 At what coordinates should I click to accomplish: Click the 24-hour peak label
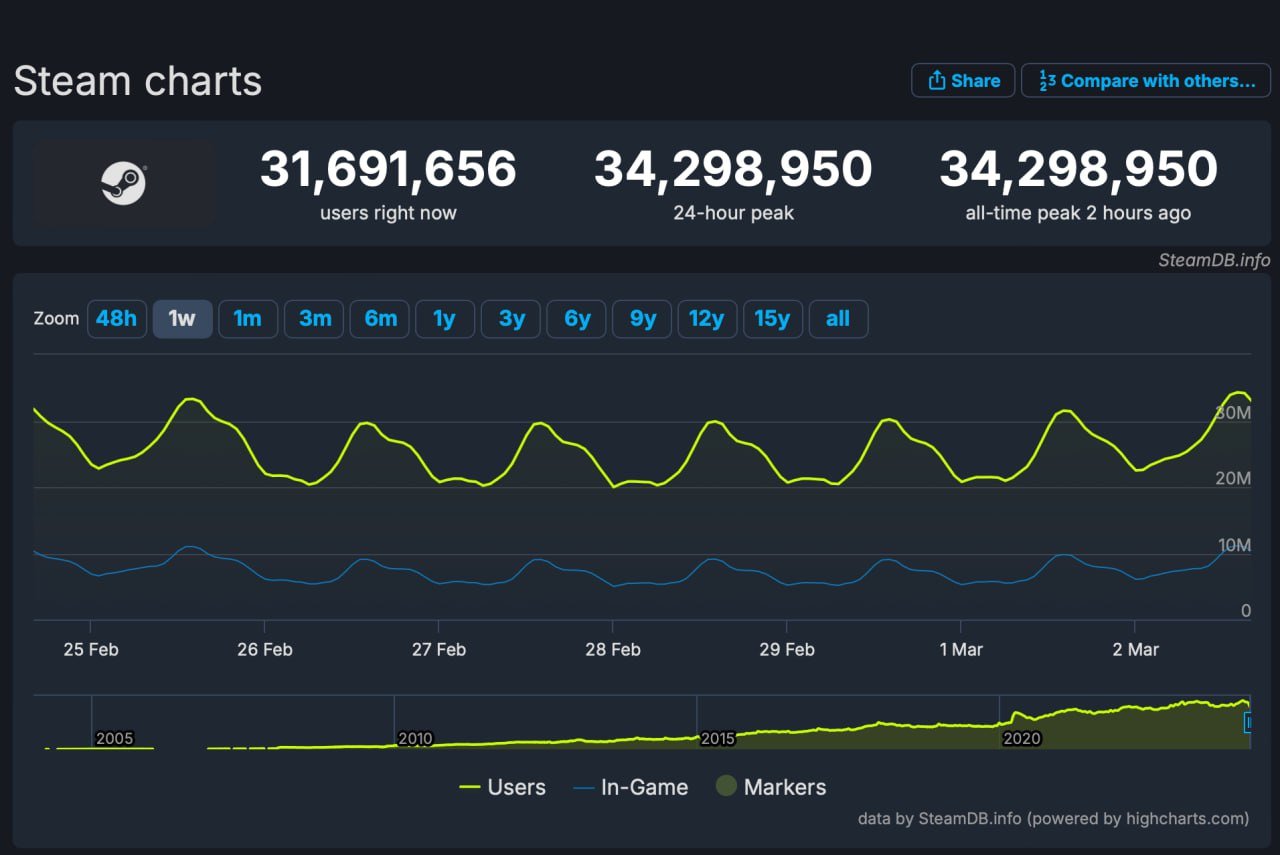coord(733,213)
